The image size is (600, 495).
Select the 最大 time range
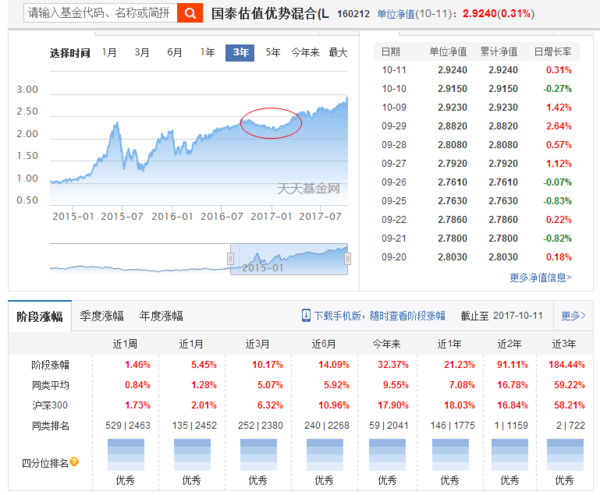pos(338,52)
